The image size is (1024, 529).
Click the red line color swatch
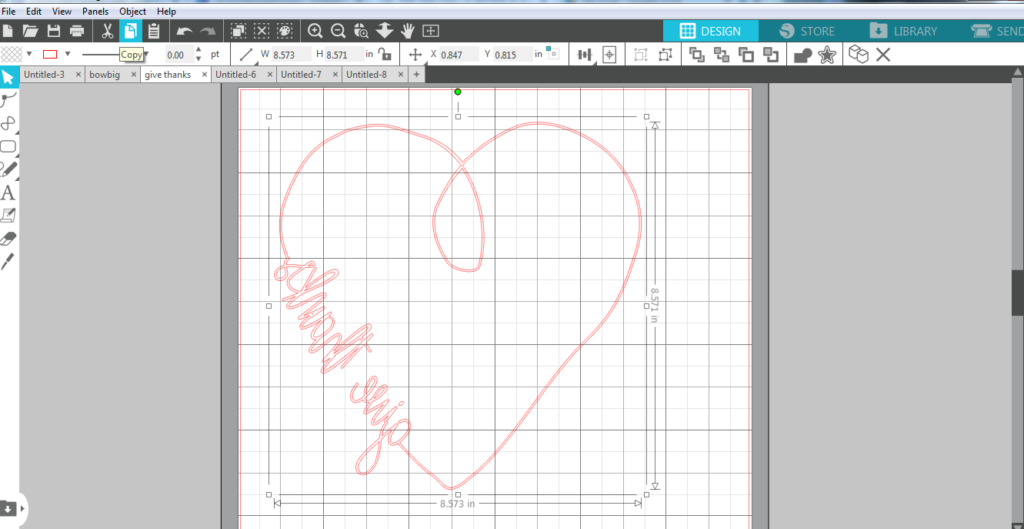coord(50,54)
